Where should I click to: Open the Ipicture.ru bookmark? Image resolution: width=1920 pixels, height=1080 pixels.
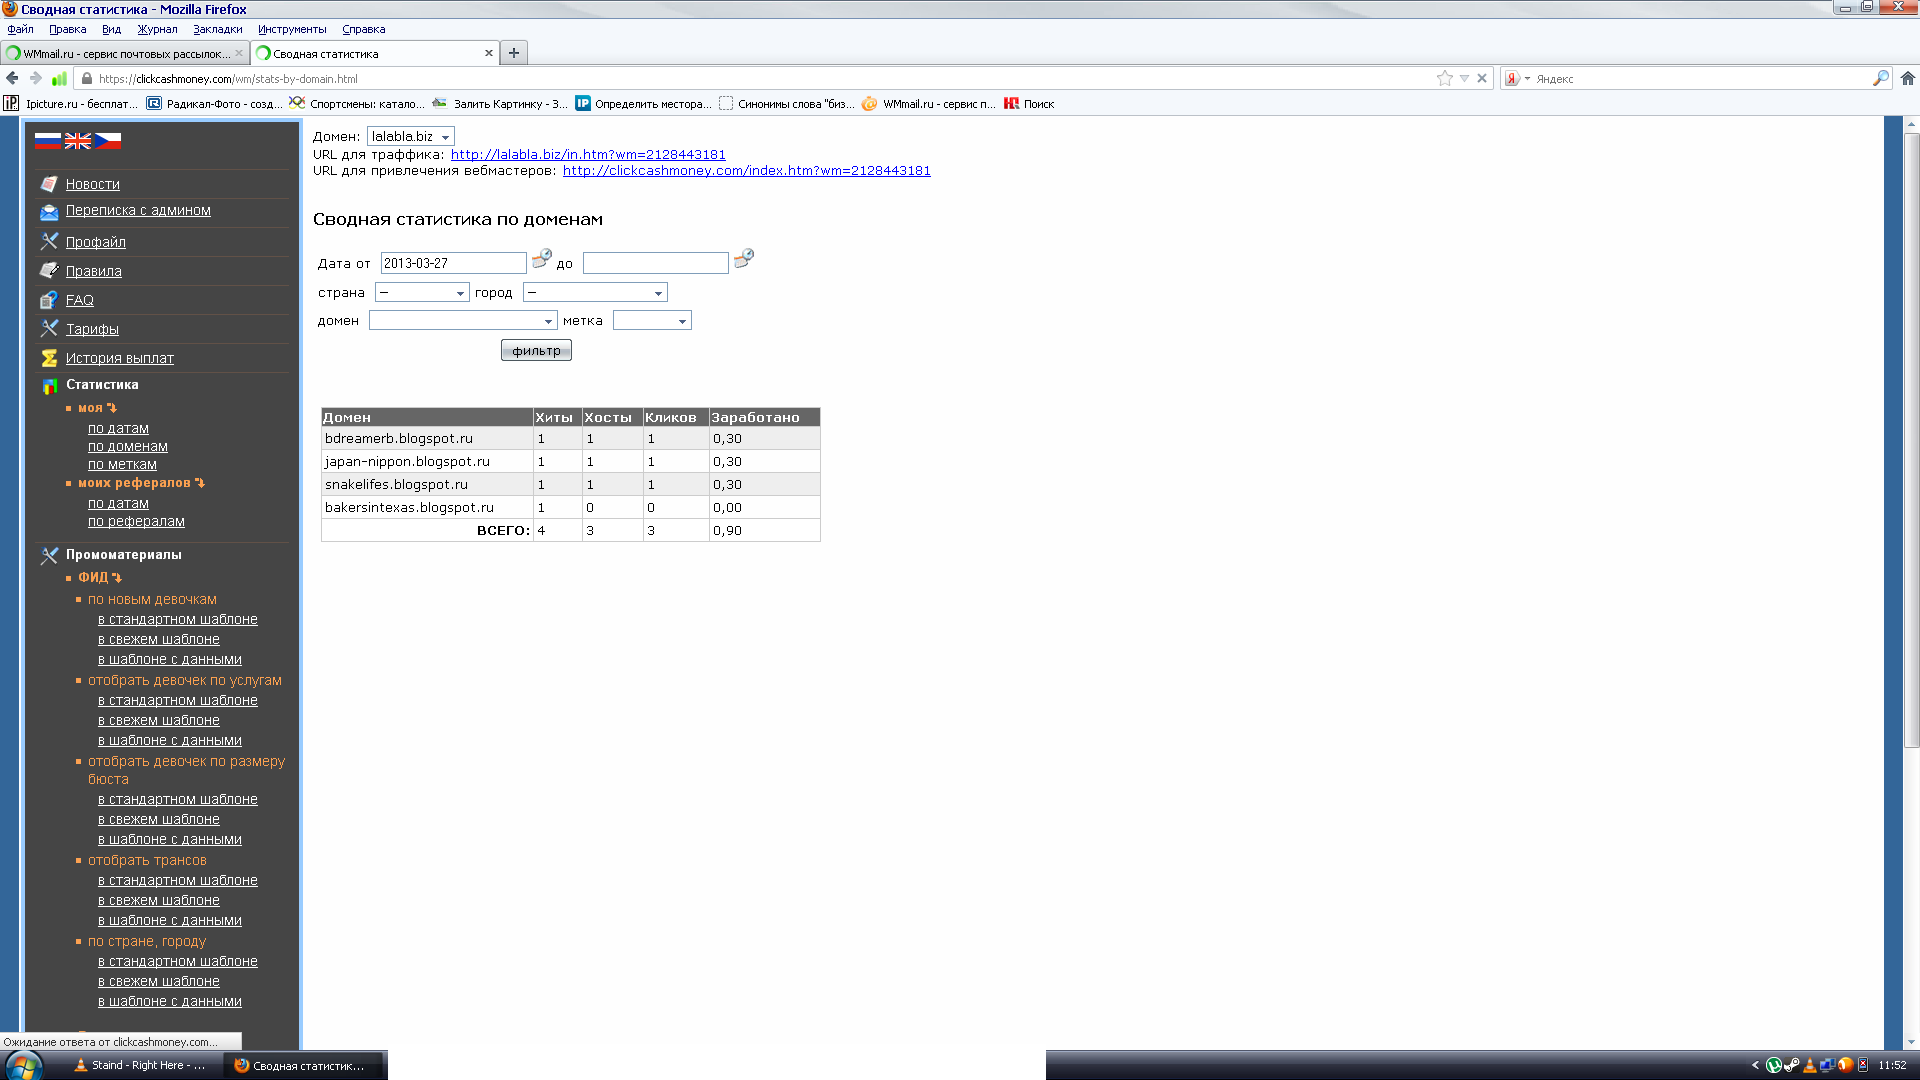(70, 103)
